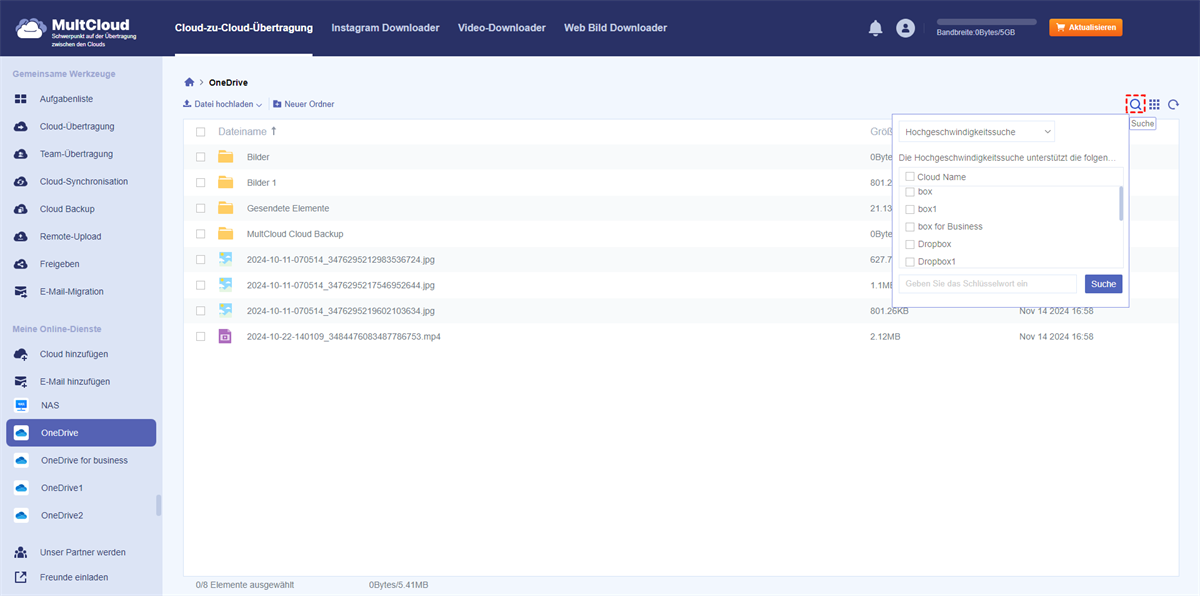Screen dimensions: 1200x596
Task: Open the Web Bild Downloader tab
Action: [615, 28]
